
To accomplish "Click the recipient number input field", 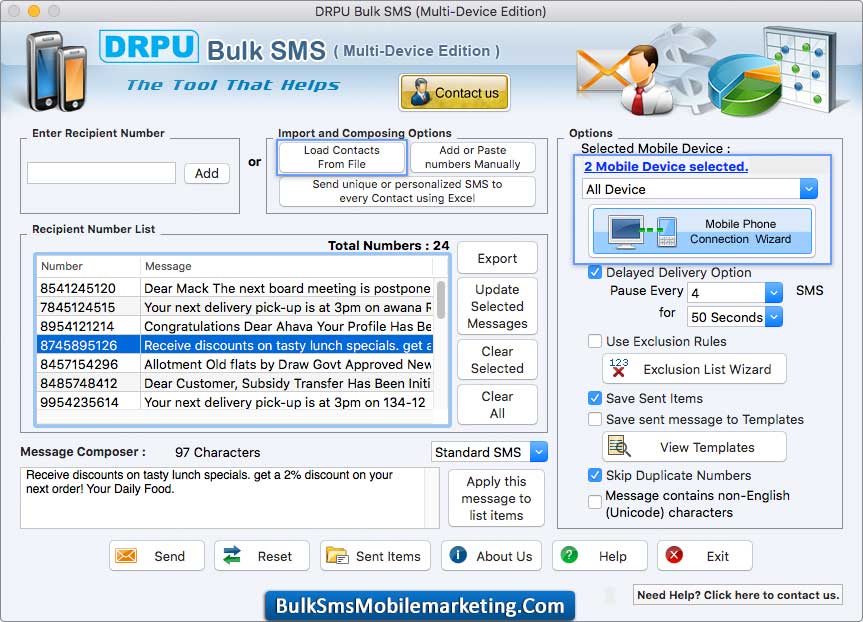I will coord(101,173).
